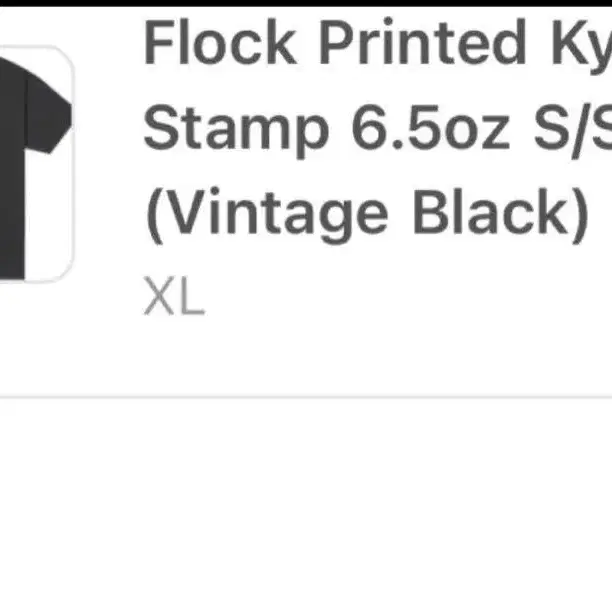Select the "Stamp 6.5oz" title line

pos(377,129)
